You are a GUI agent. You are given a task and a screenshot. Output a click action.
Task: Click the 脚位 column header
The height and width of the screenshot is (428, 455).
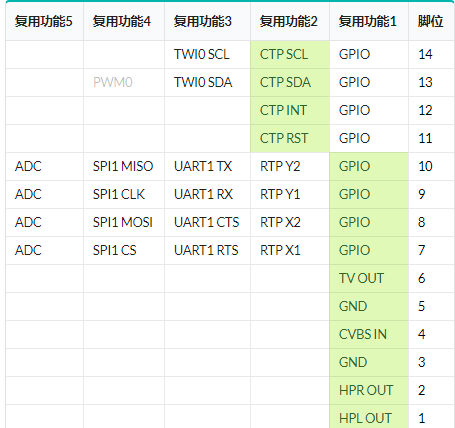click(432, 22)
